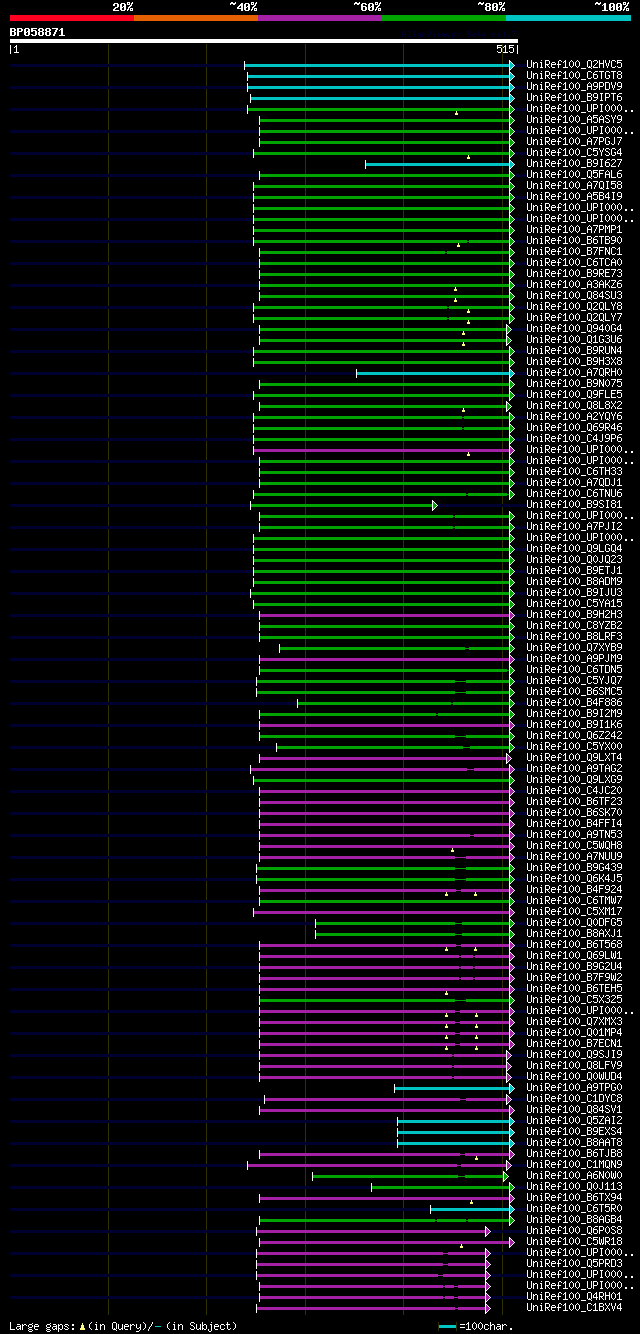Screen dimensions: 640x1334
Task: Click the cyan alignment bar for A7QRH0
Action: (x=435, y=372)
